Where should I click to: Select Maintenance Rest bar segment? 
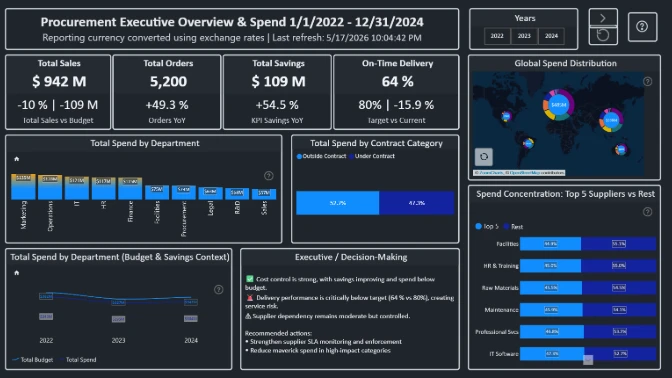tap(619, 310)
